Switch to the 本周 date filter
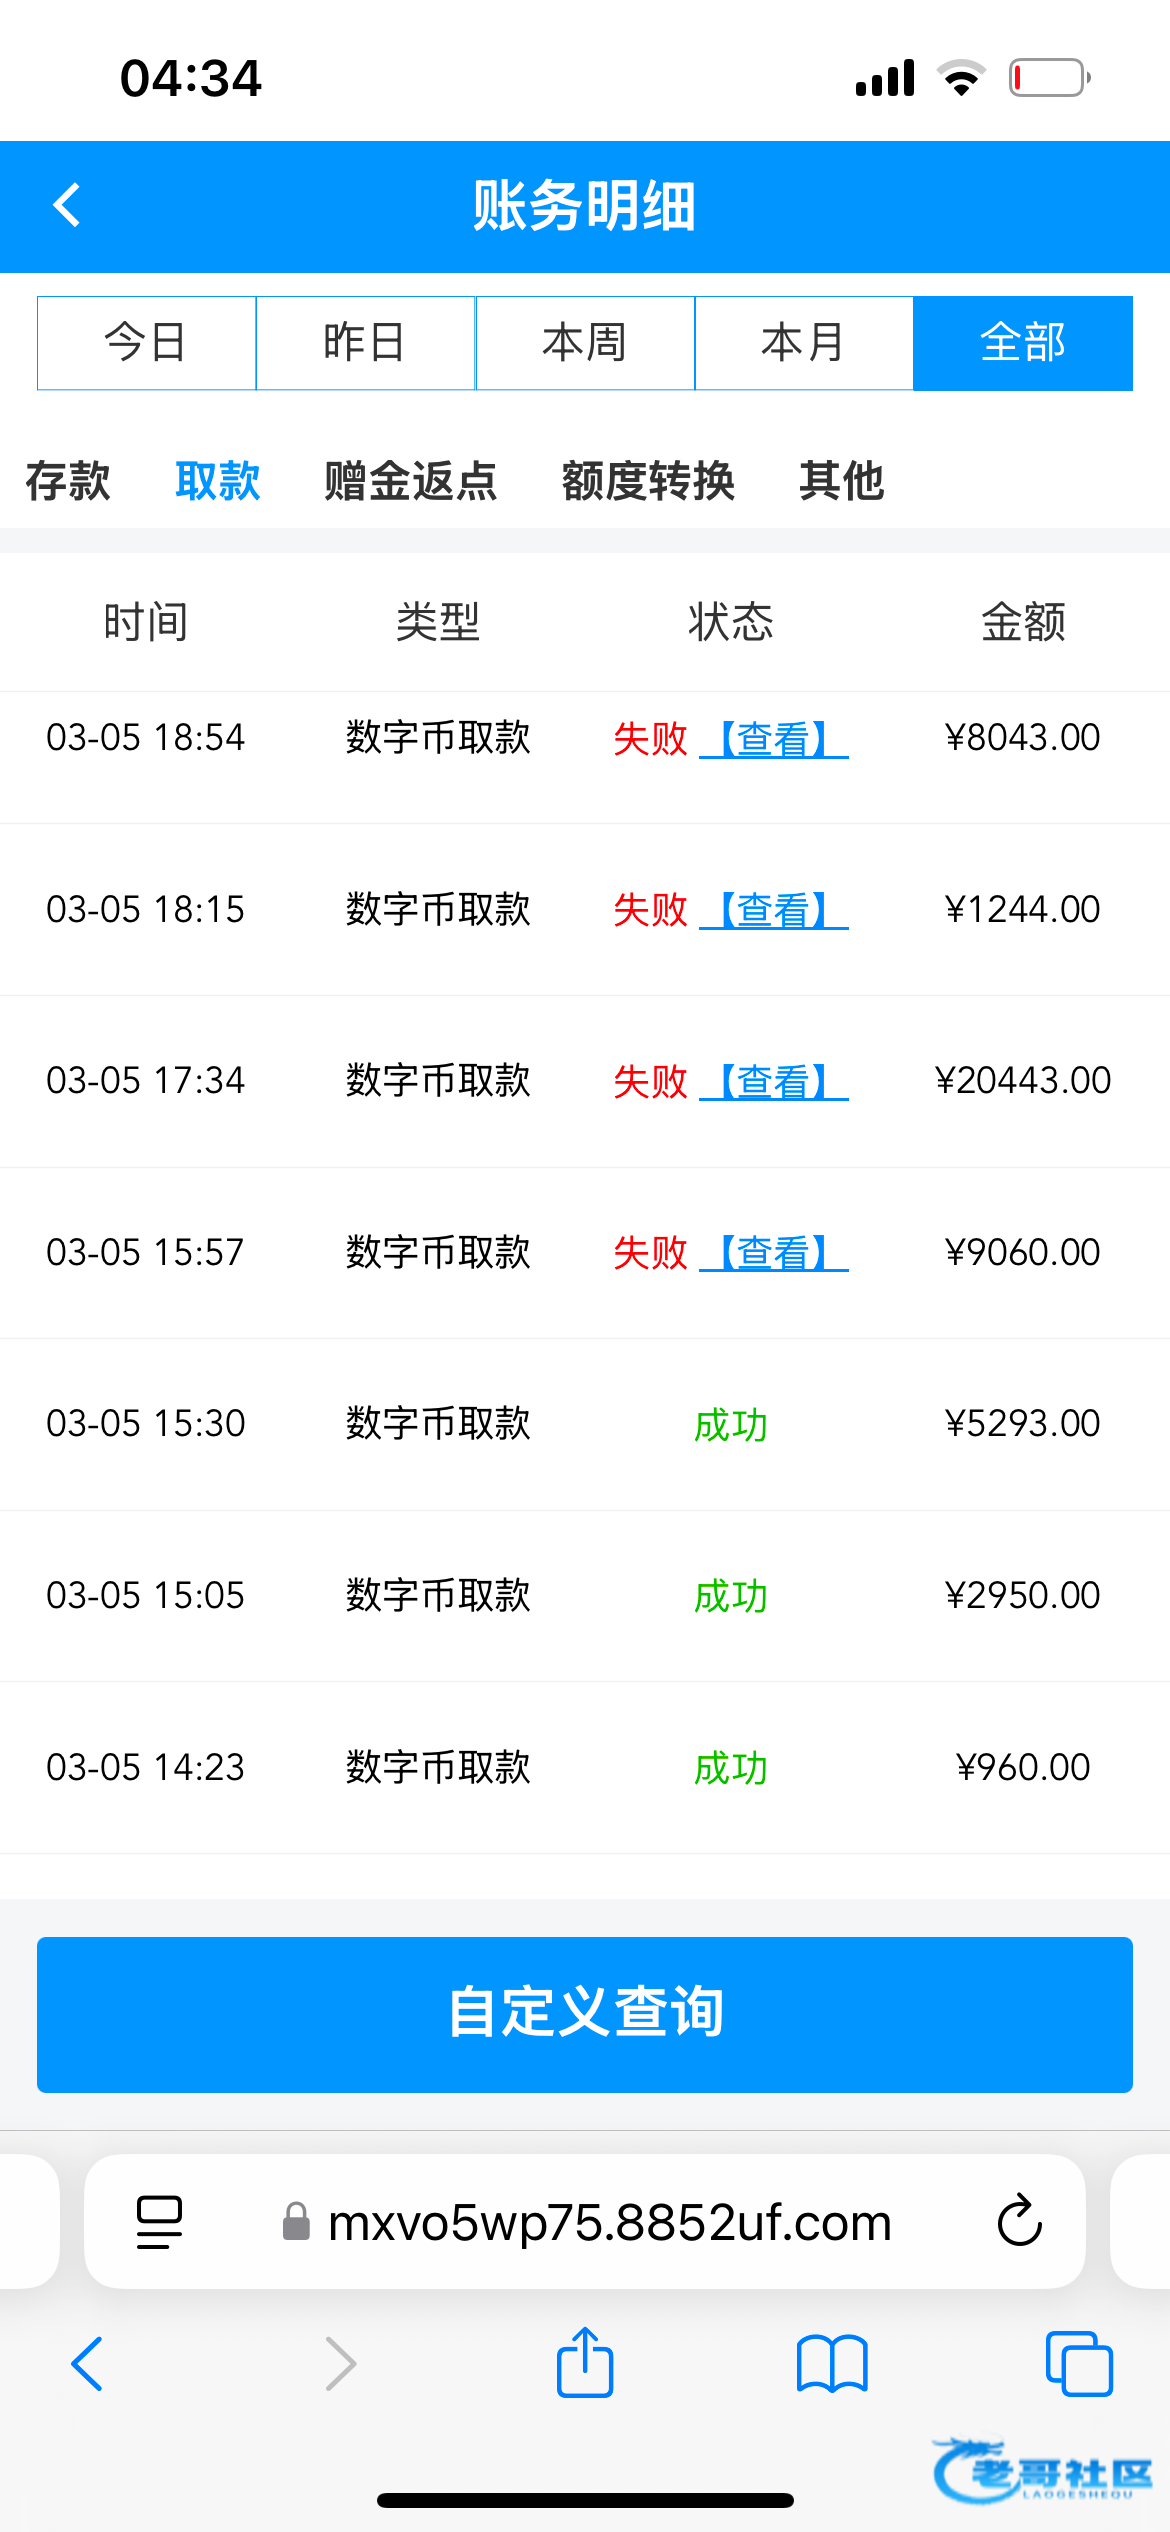Viewport: 1170px width, 2532px height. [x=585, y=343]
